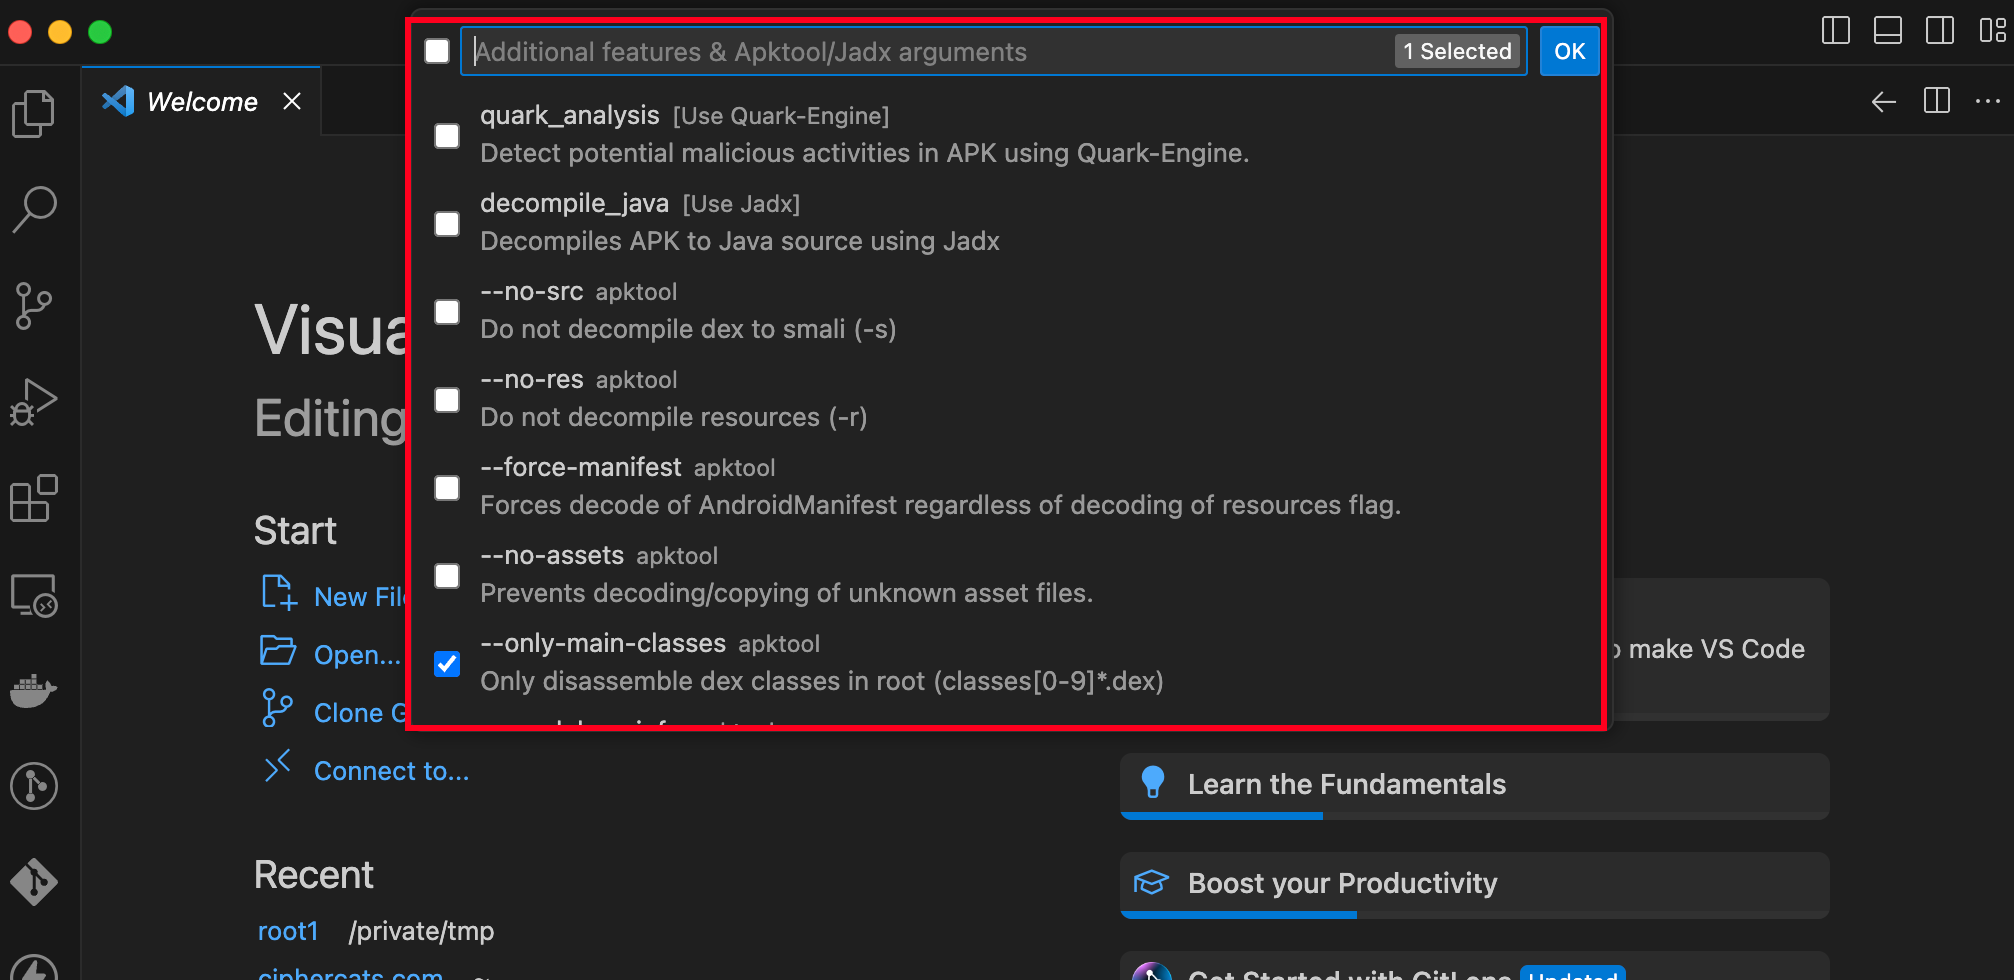Screen dimensions: 2014x980
Task: Enable the quark_analysis option
Action: (447, 135)
